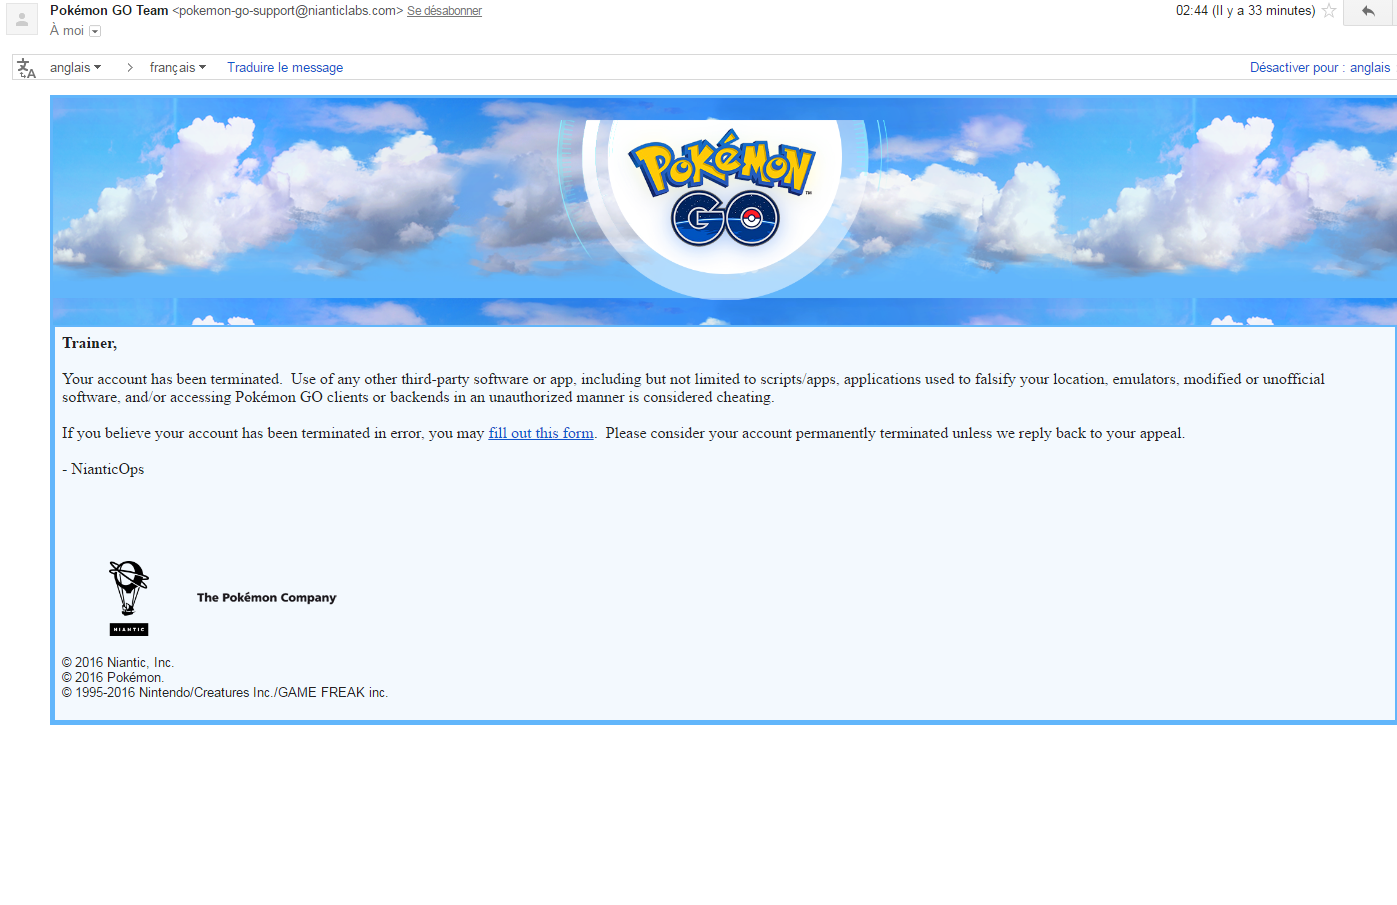This screenshot has width=1397, height=905.
Task: Click the timestamp '02:44 (Il y a 33 minutes)'
Action: point(1245,11)
